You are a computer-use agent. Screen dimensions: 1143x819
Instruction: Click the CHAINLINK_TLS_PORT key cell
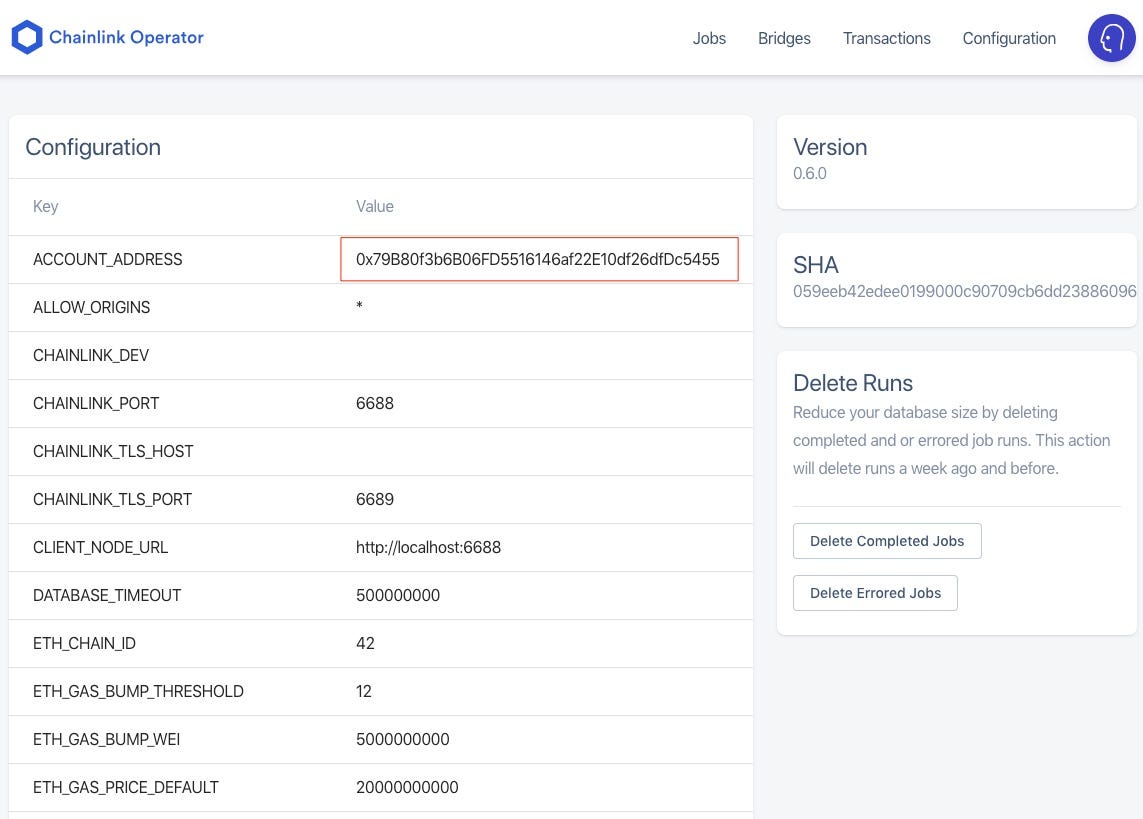[x=112, y=500]
